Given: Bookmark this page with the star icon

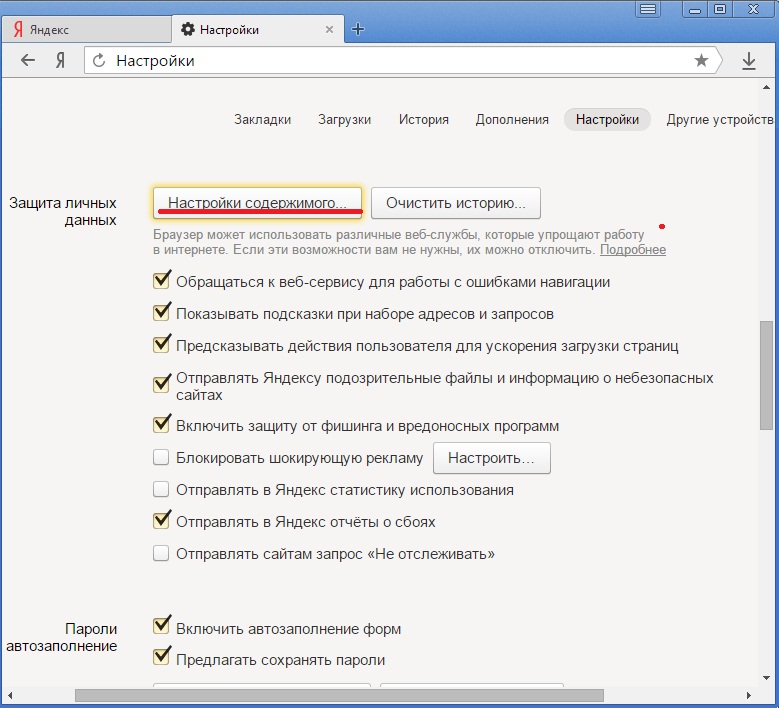Looking at the screenshot, I should coord(701,61).
